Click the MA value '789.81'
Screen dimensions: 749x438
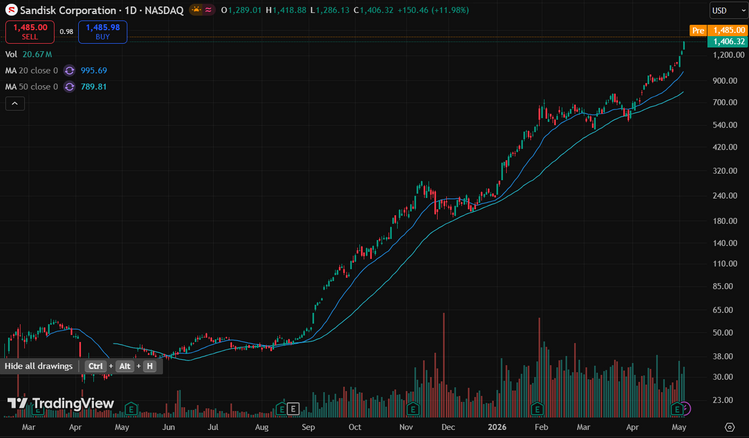pos(94,87)
